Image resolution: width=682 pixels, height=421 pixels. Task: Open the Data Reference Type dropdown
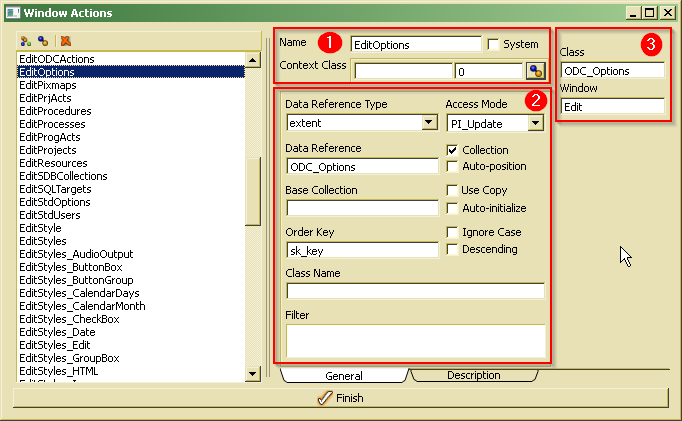(x=429, y=123)
